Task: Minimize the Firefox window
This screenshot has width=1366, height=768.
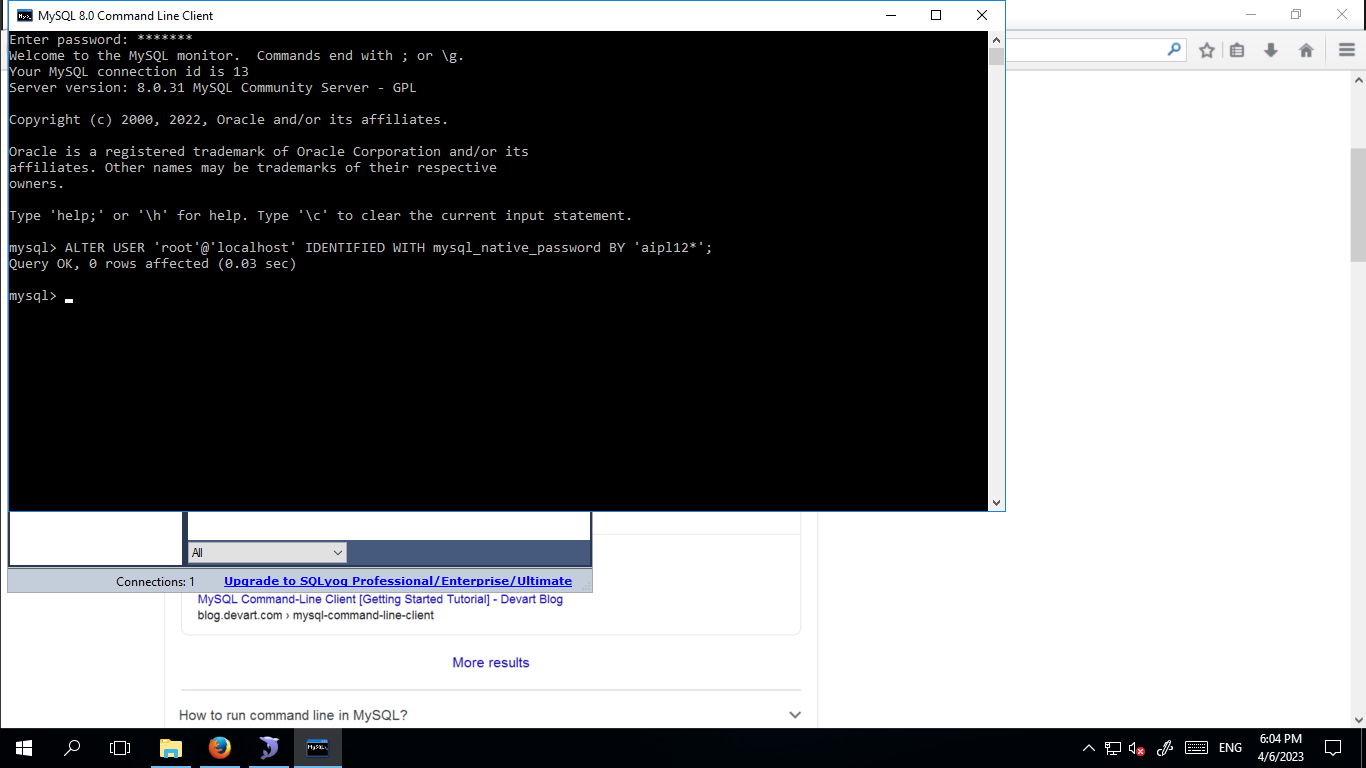Action: click(1250, 14)
